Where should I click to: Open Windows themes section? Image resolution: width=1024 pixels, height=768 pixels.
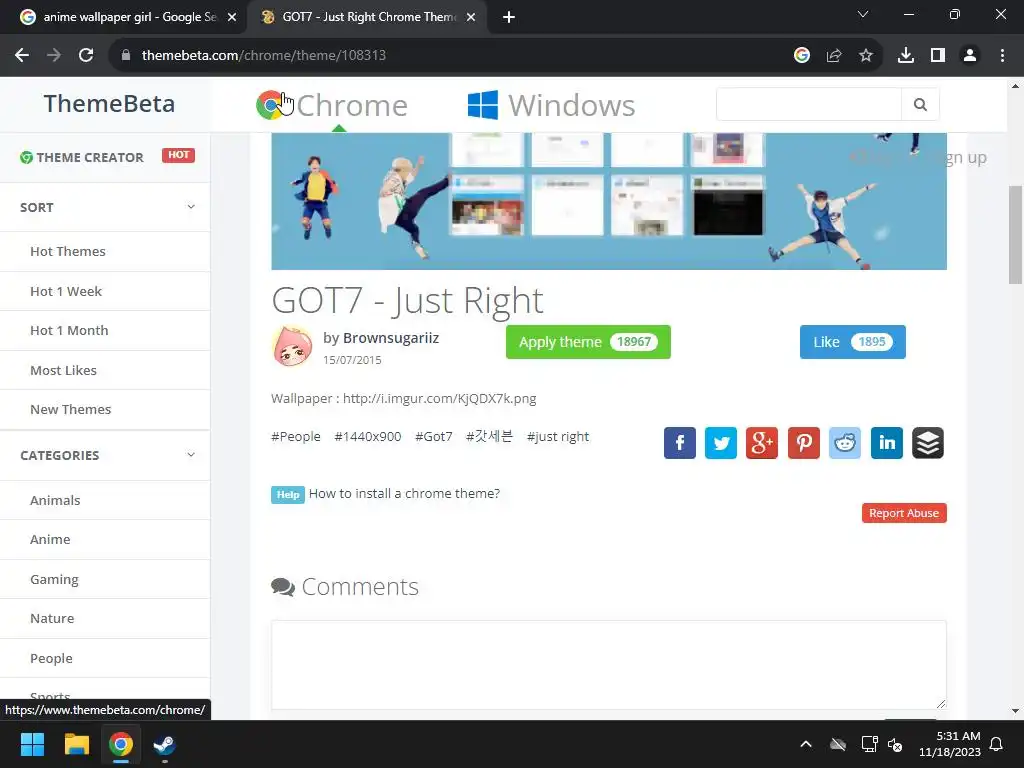(x=551, y=105)
